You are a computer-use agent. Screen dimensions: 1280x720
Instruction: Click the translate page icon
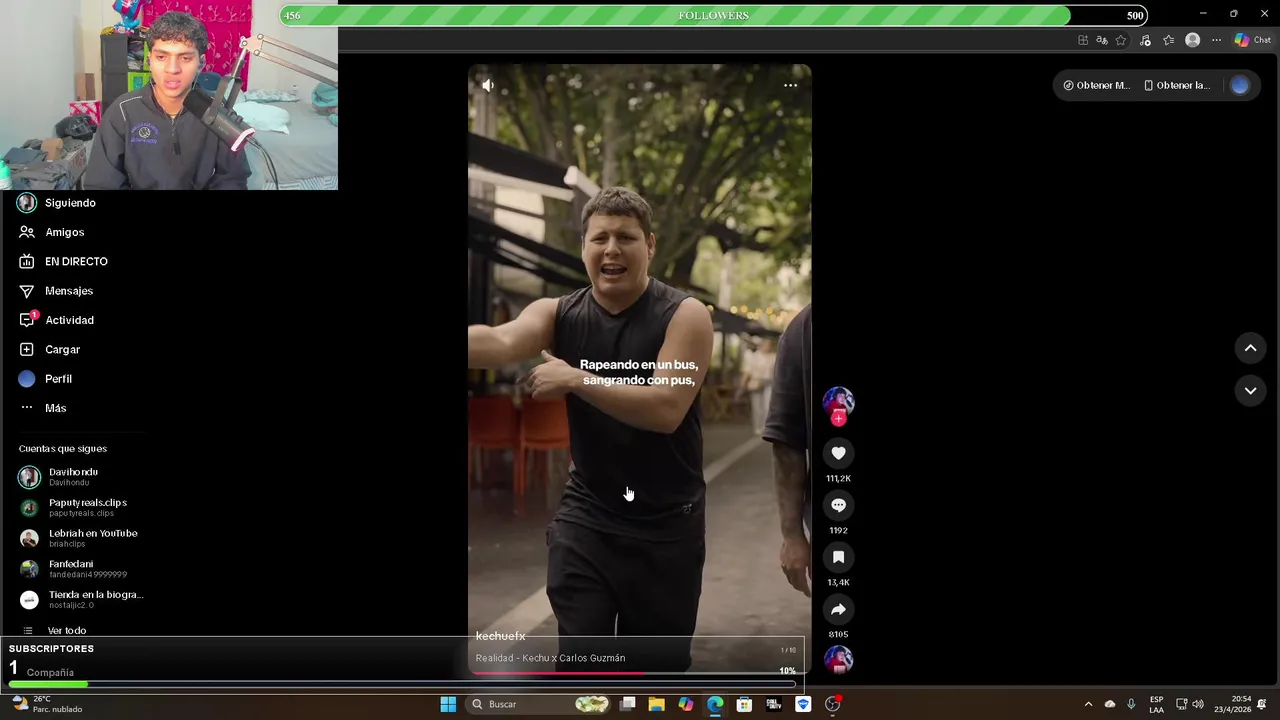click(1102, 40)
